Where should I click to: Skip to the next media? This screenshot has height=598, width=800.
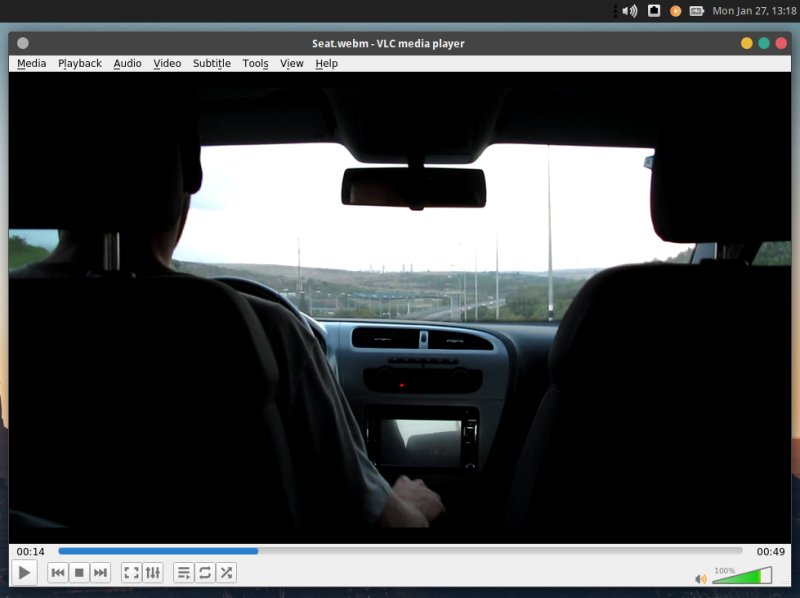click(100, 572)
